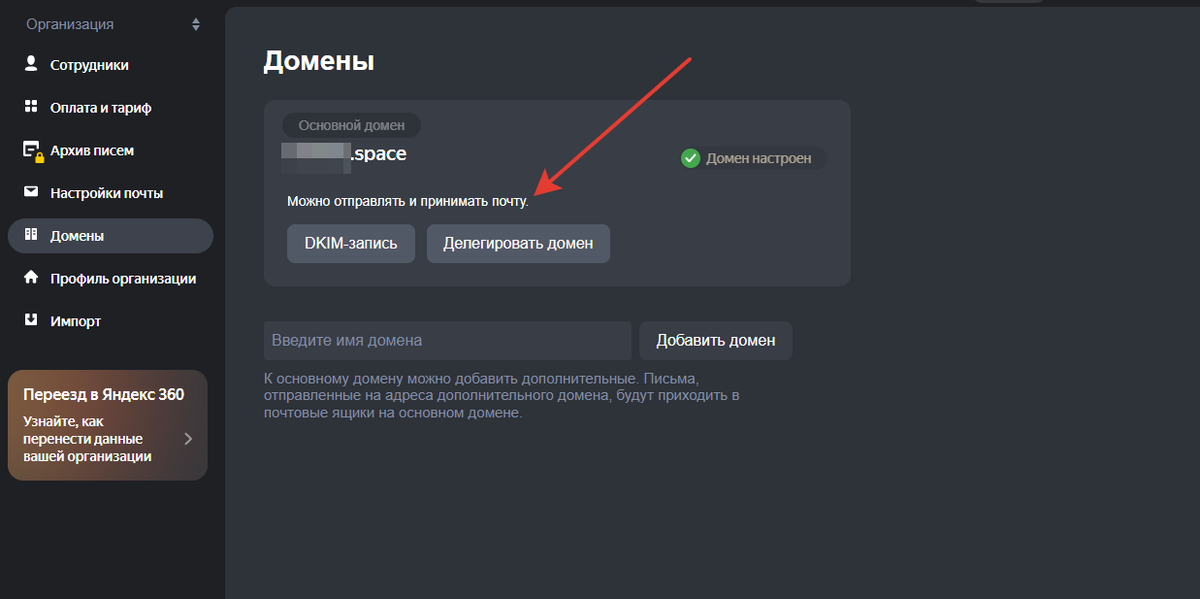Click the Организация header text
This screenshot has width=1200, height=599.
click(x=70, y=24)
